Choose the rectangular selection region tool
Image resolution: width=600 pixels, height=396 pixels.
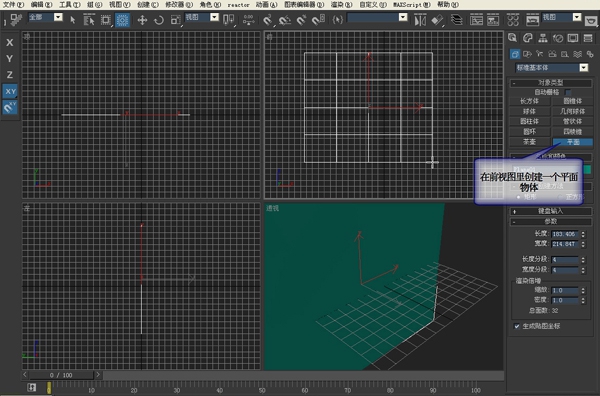105,20
